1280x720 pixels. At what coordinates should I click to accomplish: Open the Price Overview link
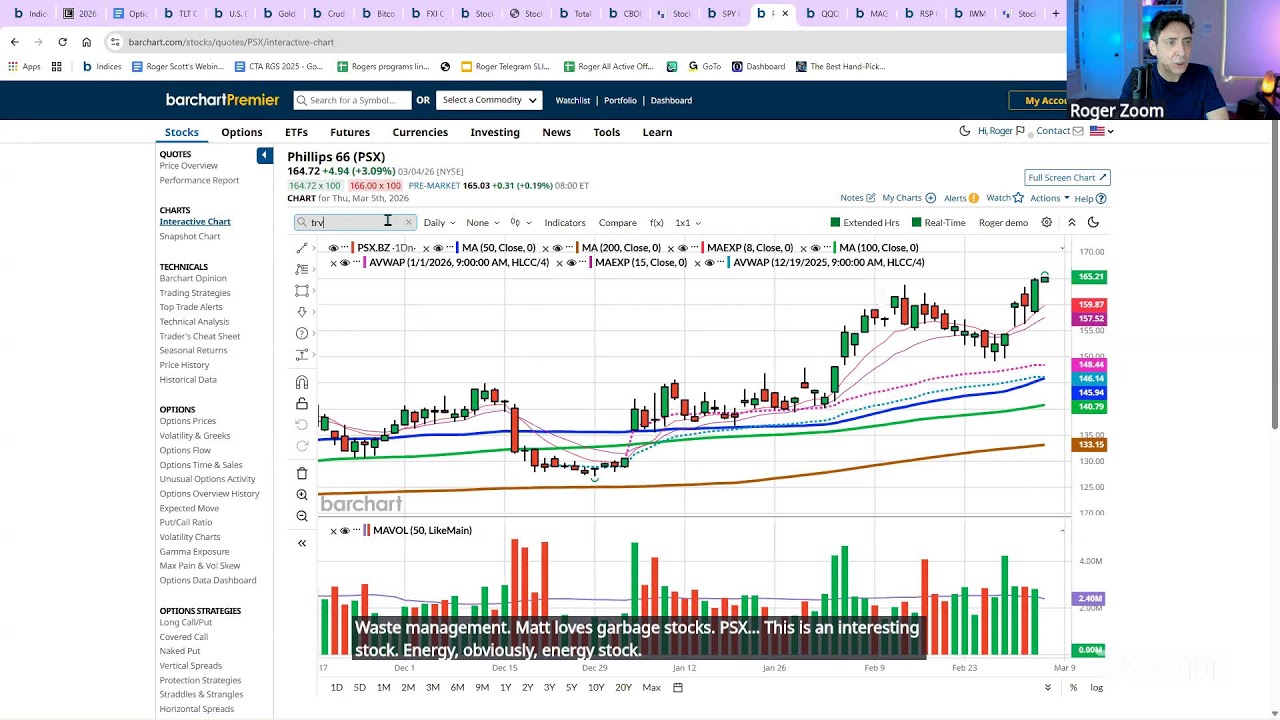click(189, 166)
